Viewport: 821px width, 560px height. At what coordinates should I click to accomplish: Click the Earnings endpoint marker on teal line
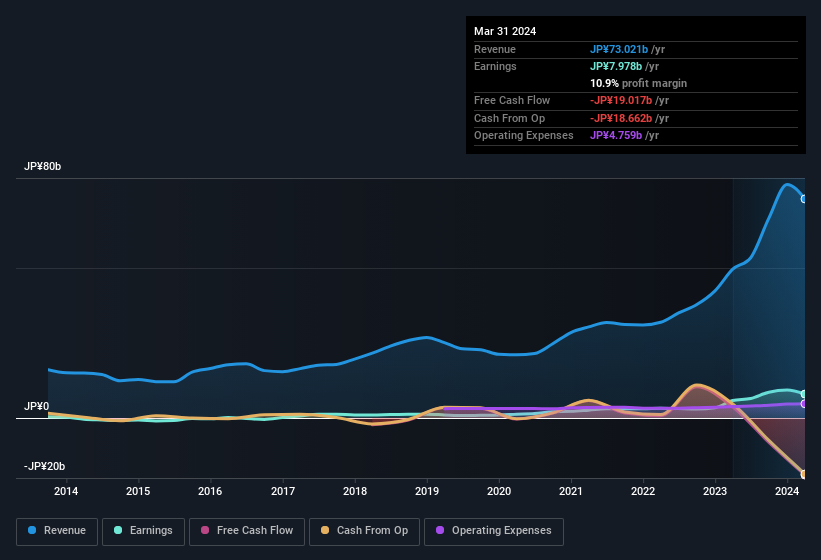[804, 394]
